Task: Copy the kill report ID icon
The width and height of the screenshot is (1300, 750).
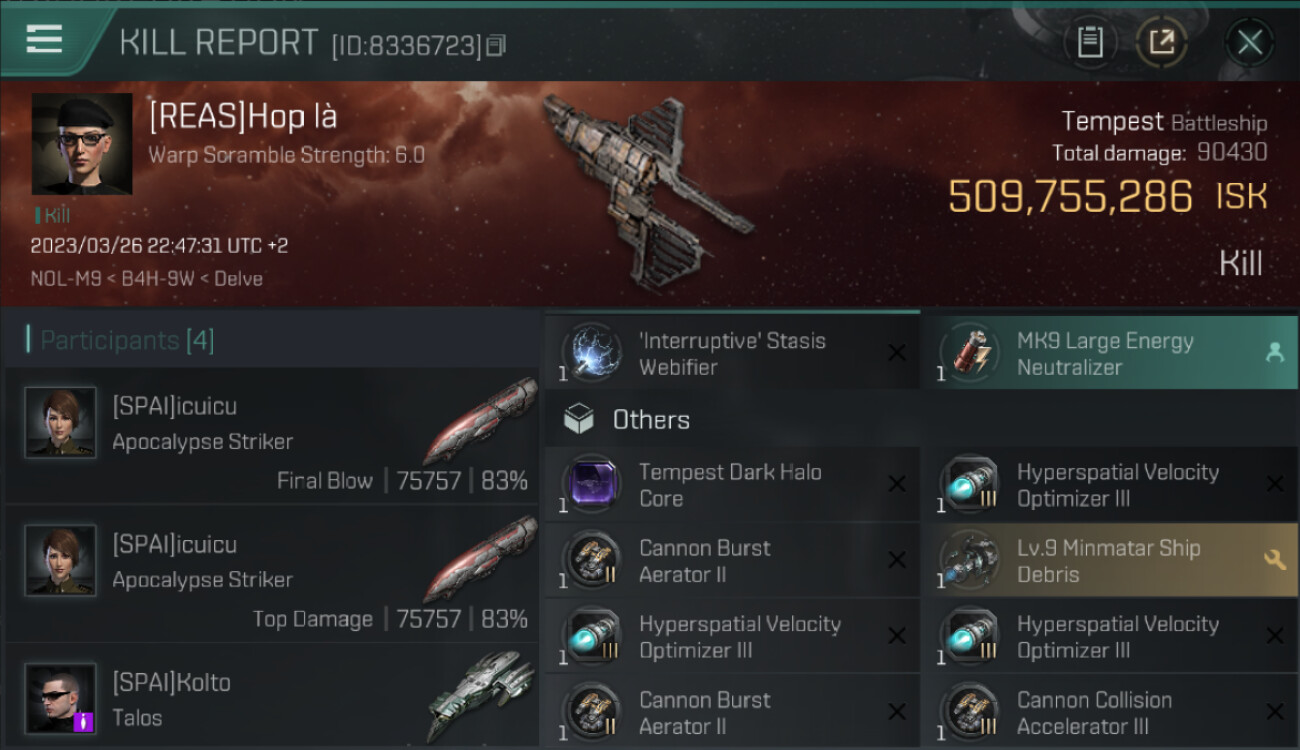Action: 496,45
